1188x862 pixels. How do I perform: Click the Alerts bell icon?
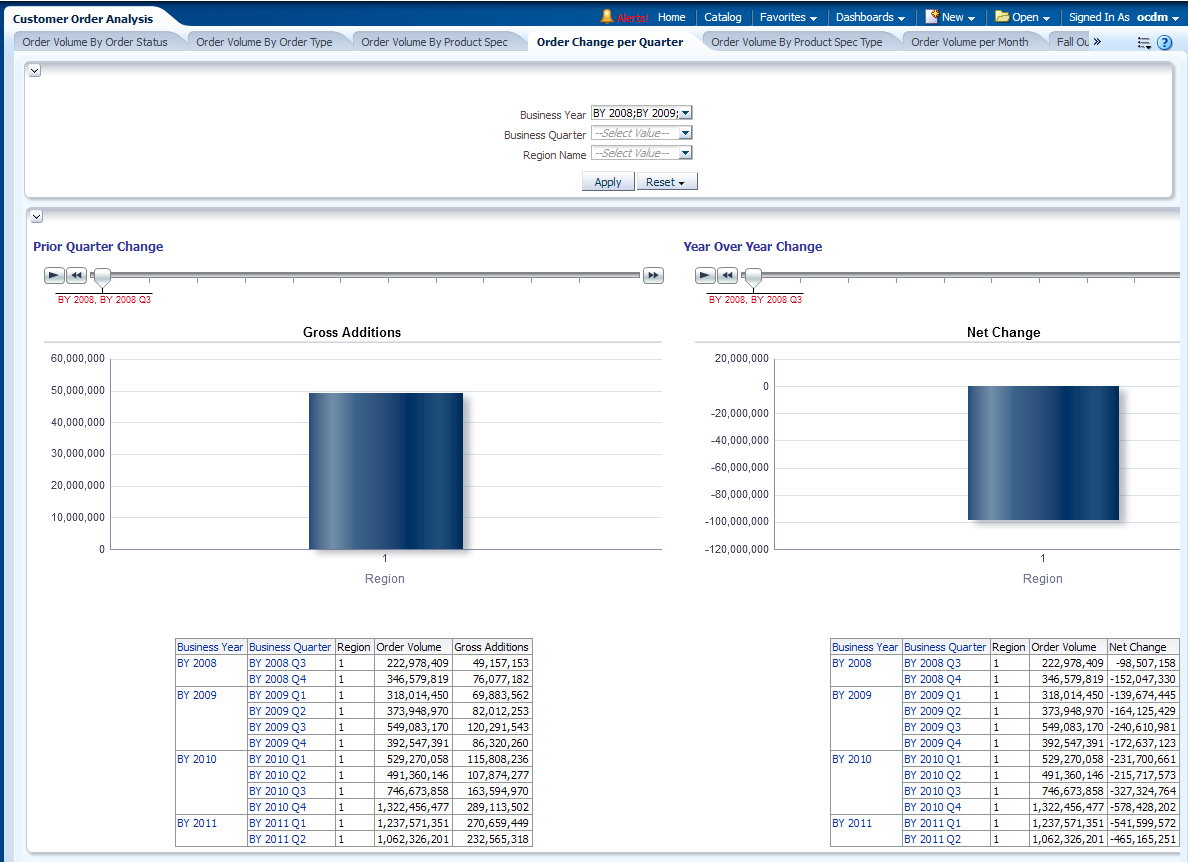607,16
